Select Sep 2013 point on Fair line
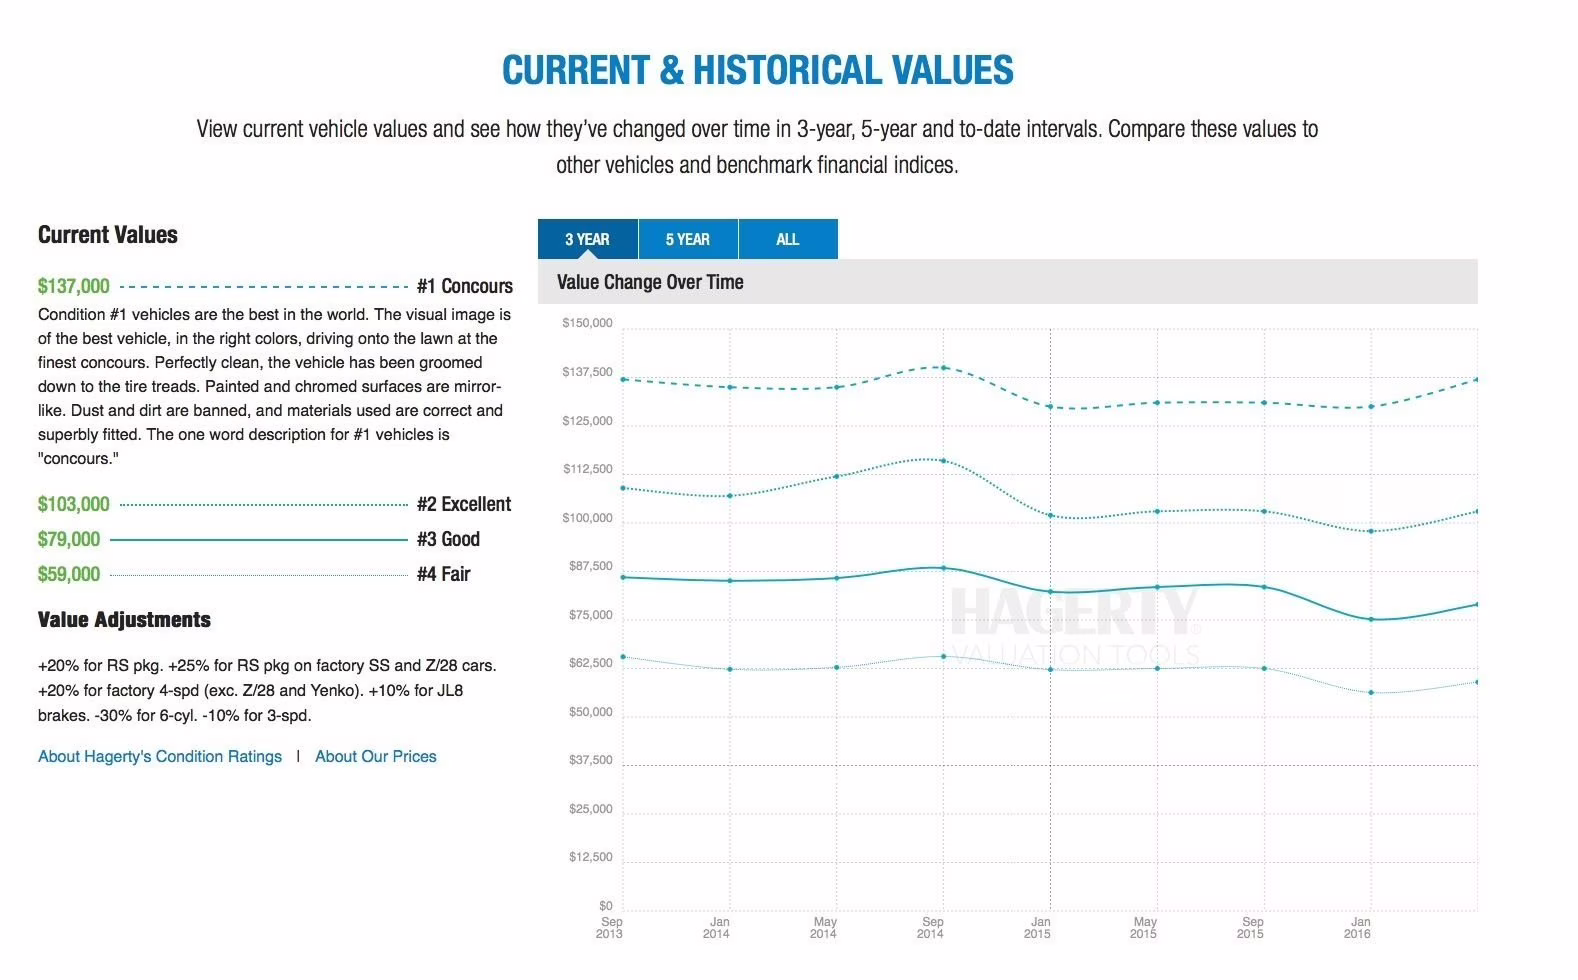 623,657
